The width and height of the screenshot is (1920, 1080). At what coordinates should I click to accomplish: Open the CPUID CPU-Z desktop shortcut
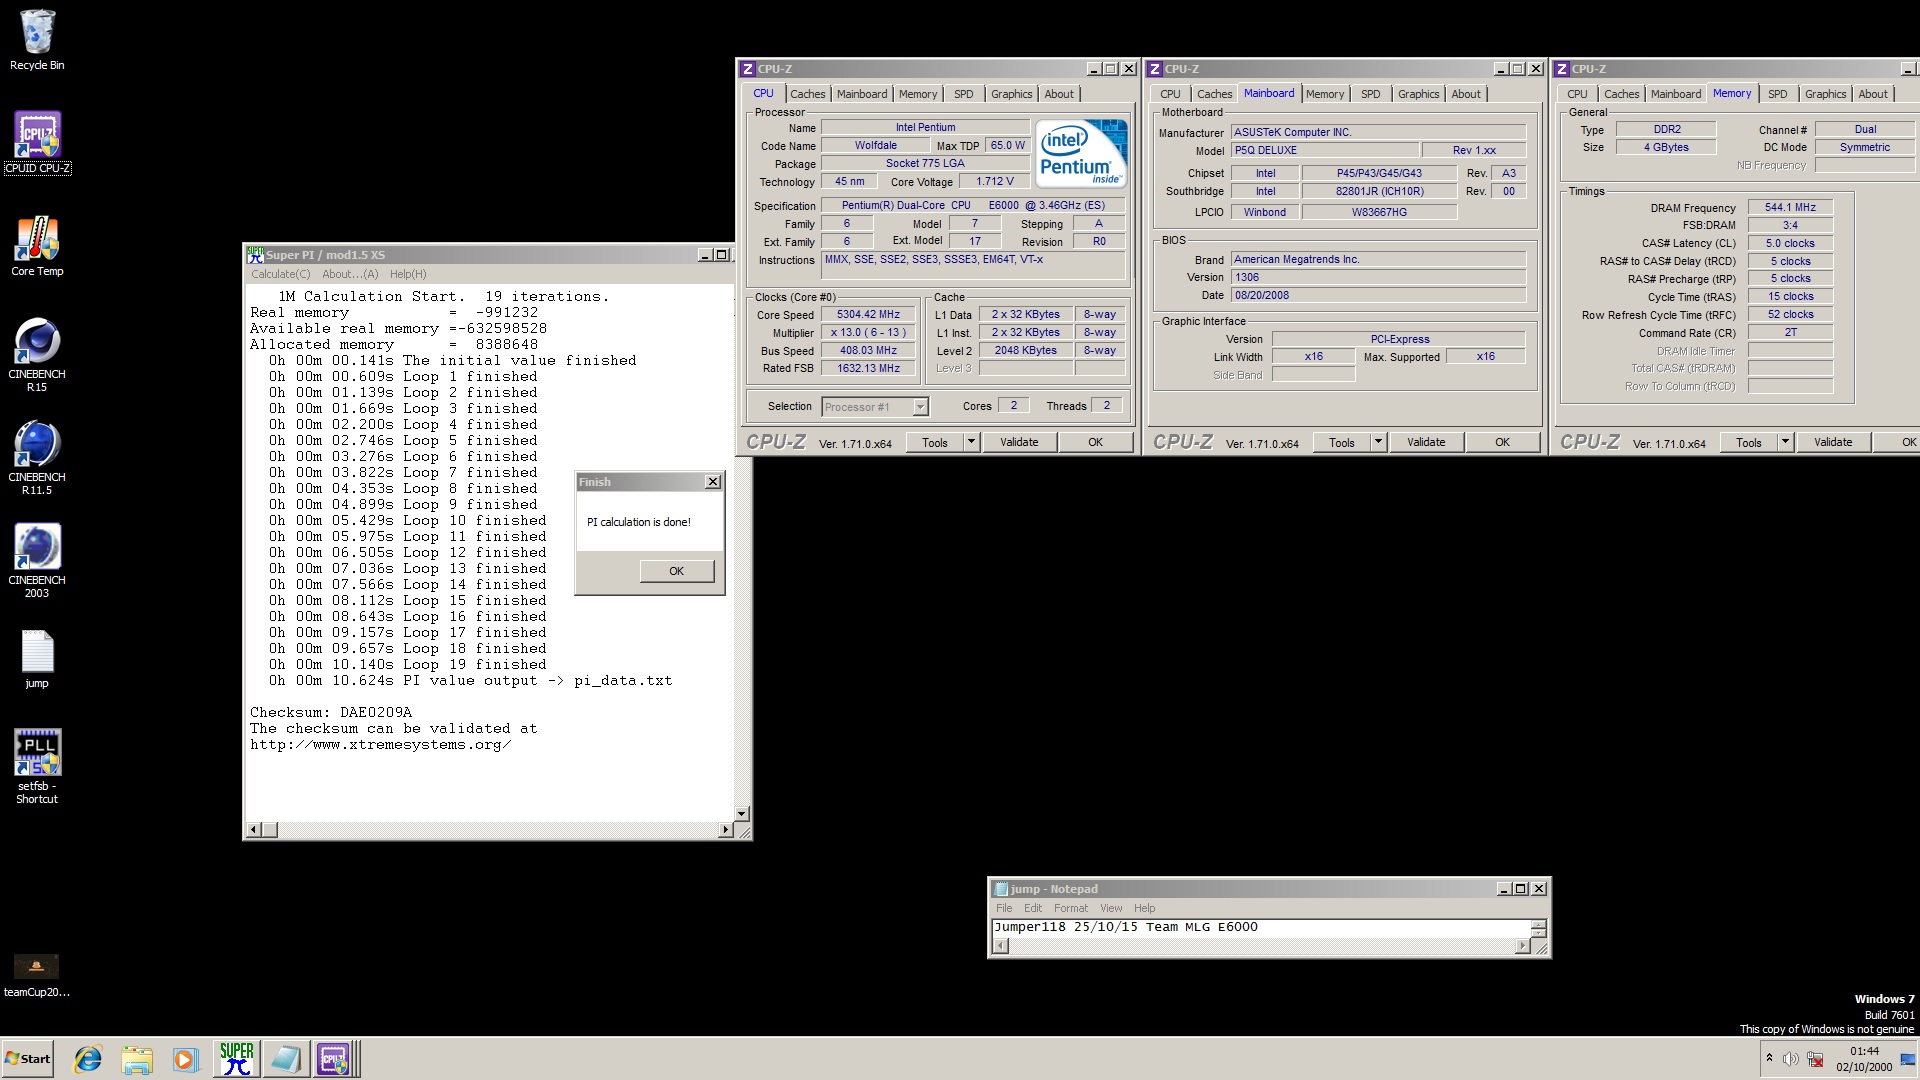point(37,142)
